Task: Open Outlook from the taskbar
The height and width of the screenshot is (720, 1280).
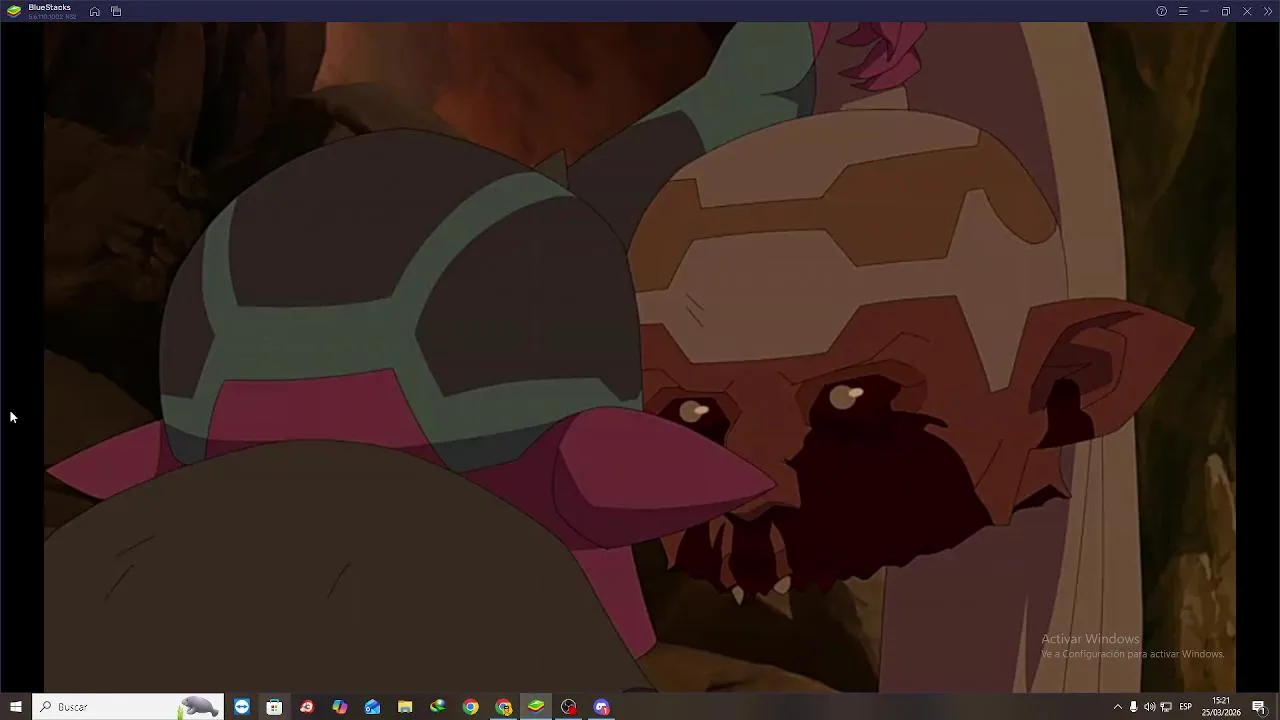Action: pos(372,707)
